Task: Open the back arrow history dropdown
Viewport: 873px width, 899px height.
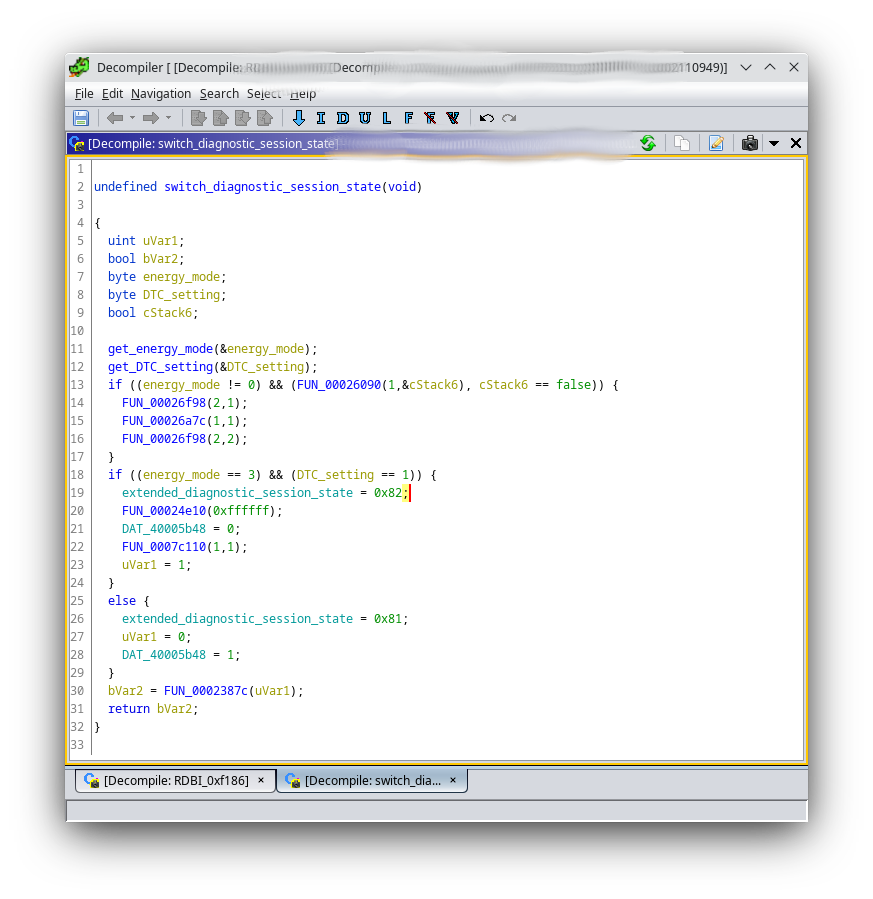Action: 132,118
